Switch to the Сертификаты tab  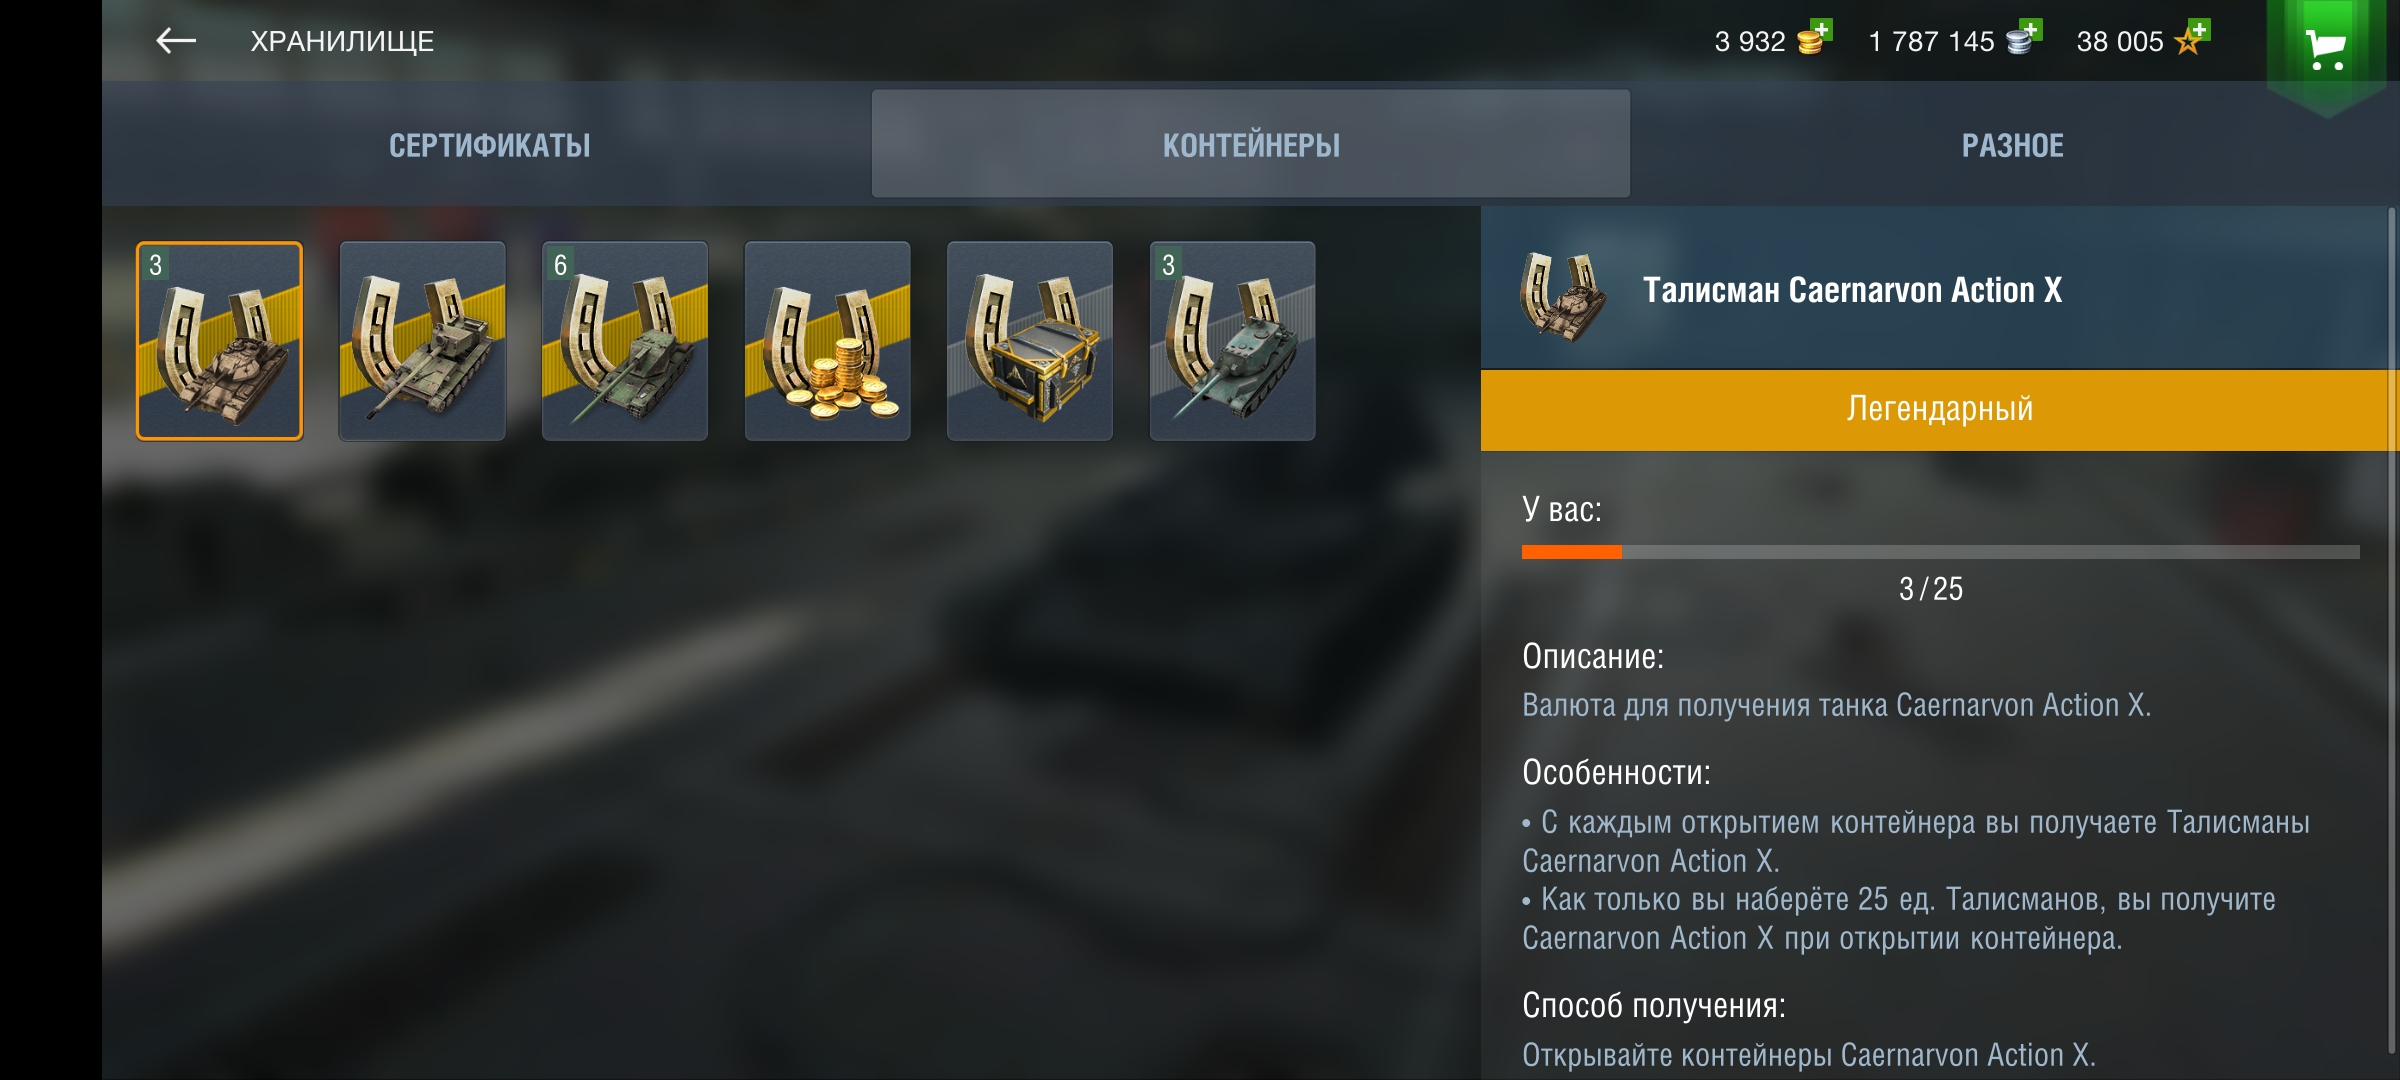489,145
